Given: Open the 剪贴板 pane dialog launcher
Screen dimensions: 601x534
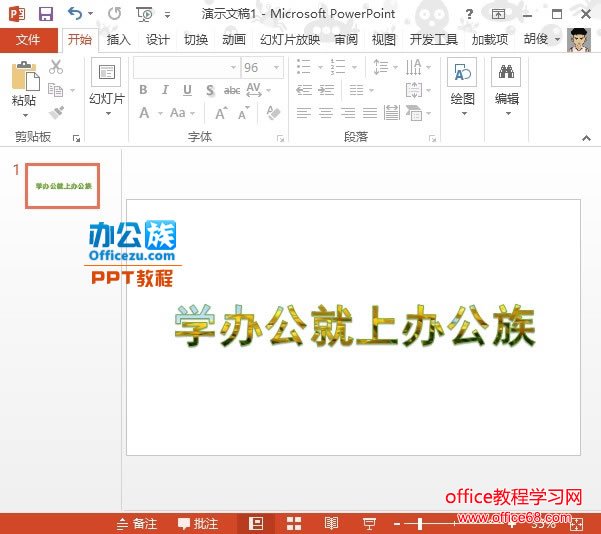Looking at the screenshot, I should tap(76, 138).
